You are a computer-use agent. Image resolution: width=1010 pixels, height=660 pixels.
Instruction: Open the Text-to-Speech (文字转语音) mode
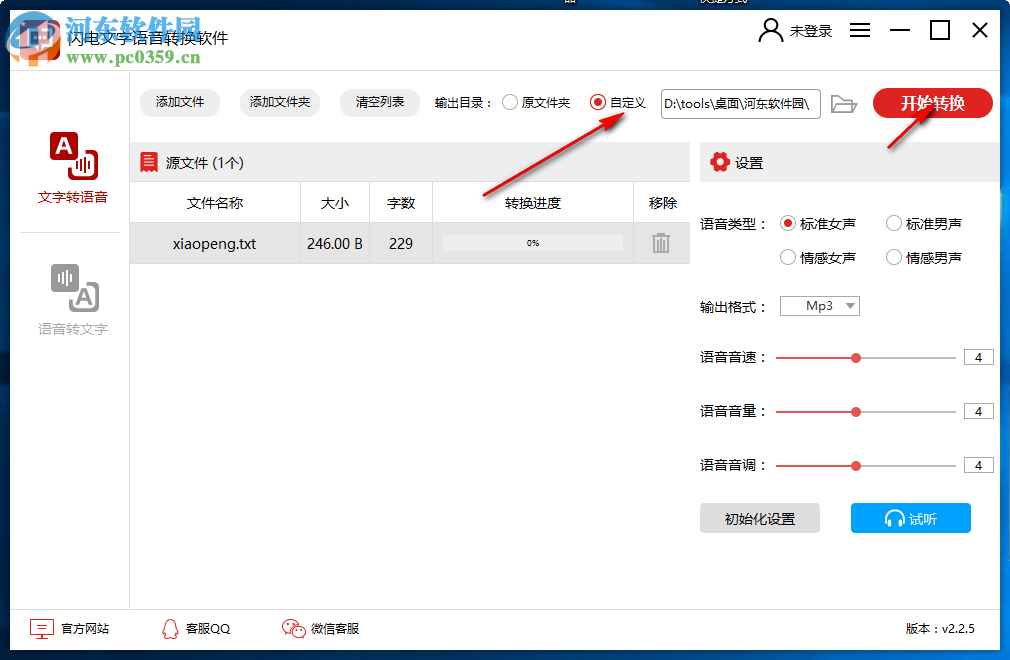click(73, 168)
